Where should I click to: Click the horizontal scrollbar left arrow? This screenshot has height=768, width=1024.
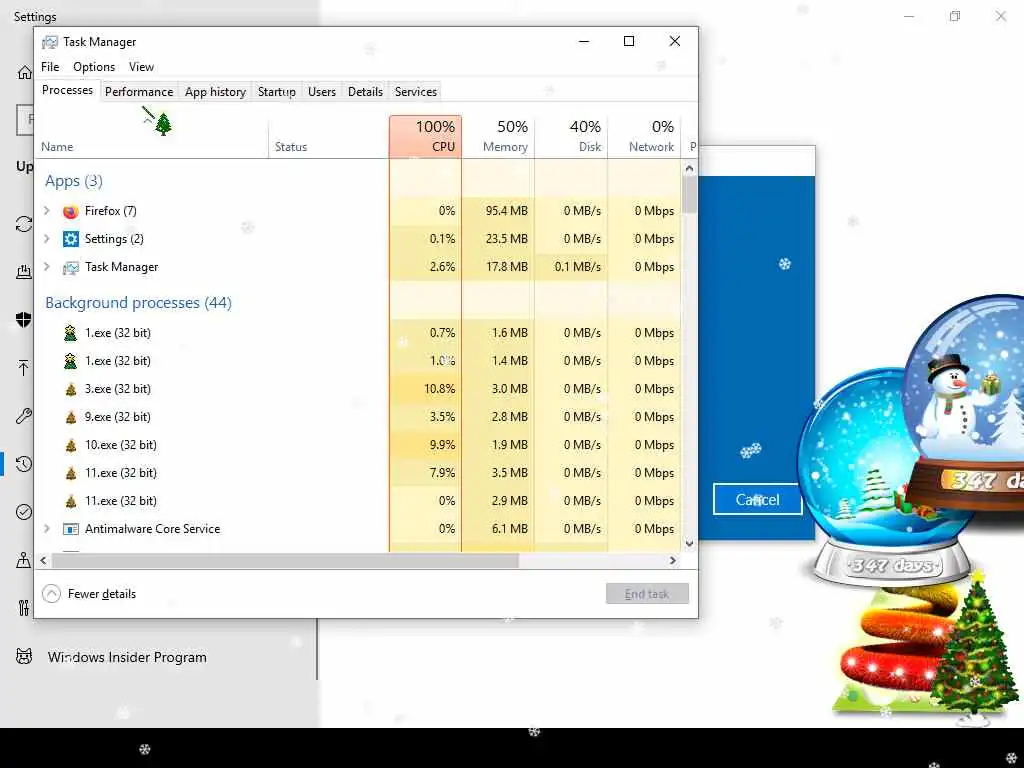(44, 560)
